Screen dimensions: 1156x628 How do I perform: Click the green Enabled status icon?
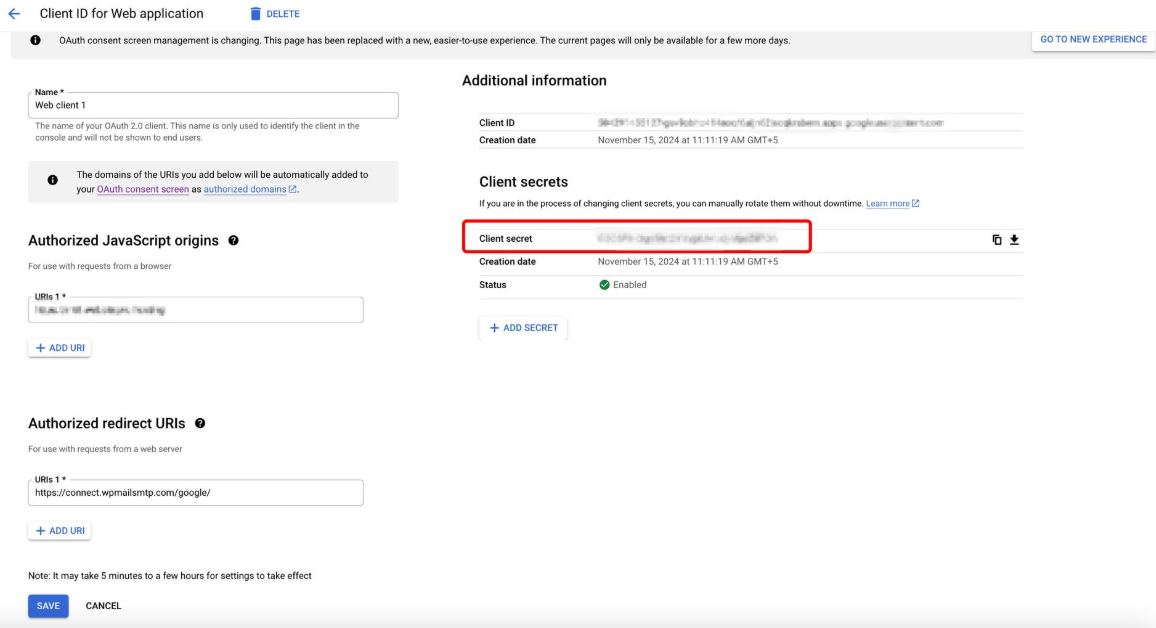[x=604, y=285]
